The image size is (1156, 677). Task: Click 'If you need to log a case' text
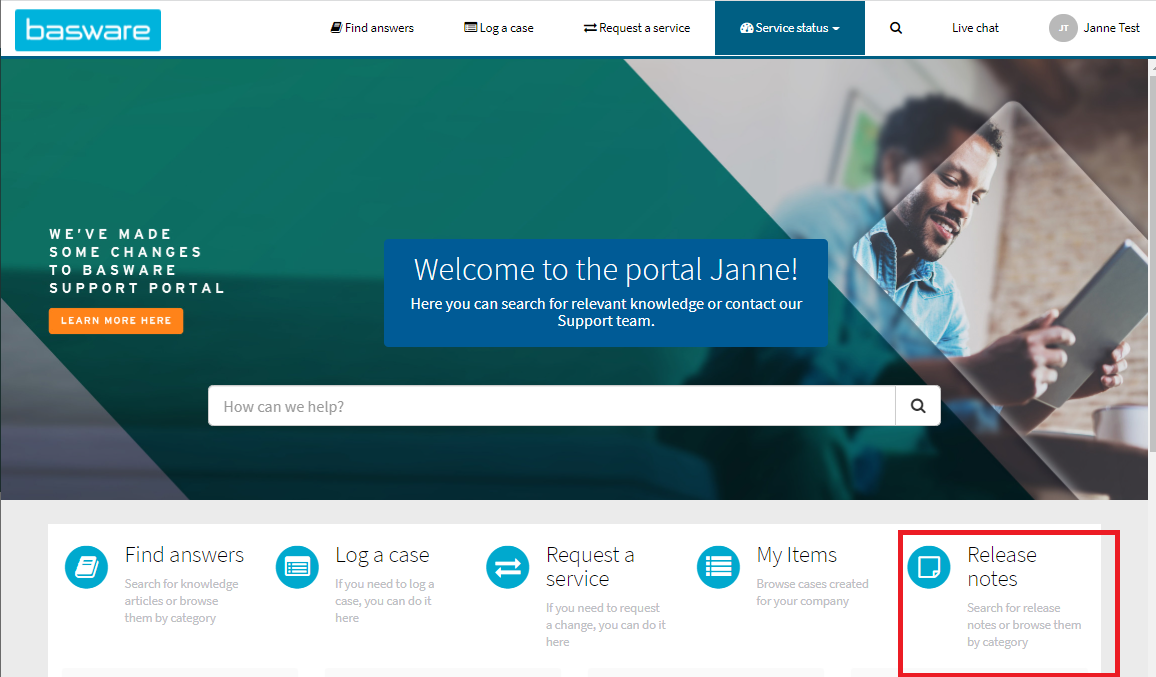point(385,600)
